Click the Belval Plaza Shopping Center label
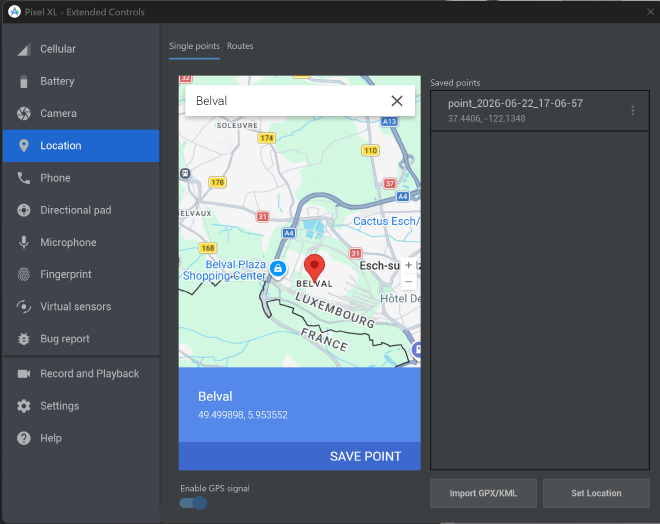 point(224,270)
